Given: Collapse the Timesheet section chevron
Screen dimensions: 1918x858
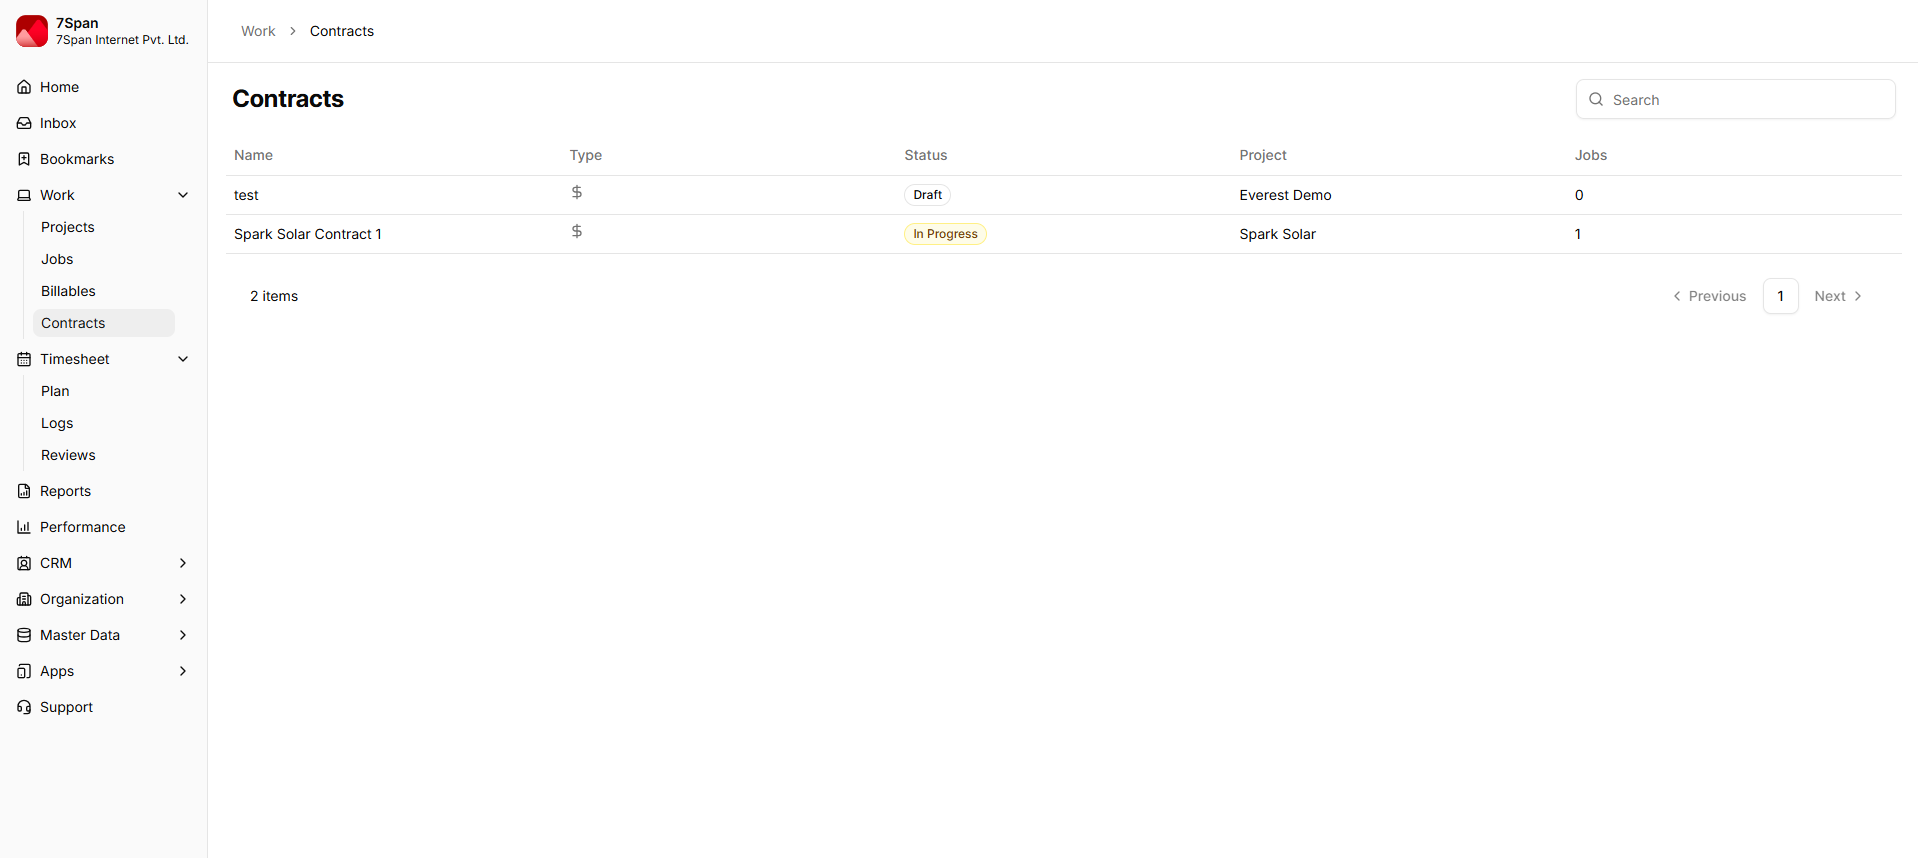Looking at the screenshot, I should point(183,359).
